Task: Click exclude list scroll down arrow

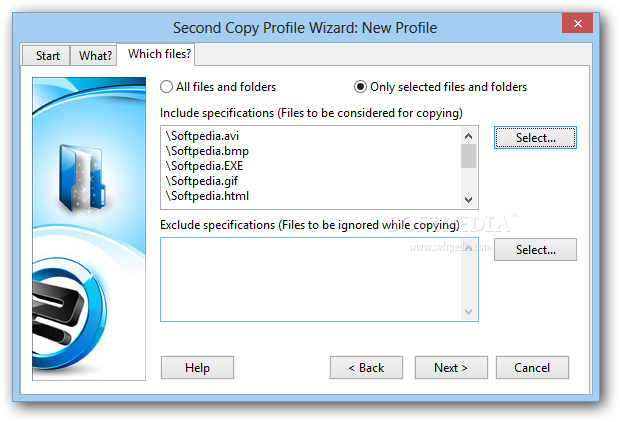Action: point(469,312)
